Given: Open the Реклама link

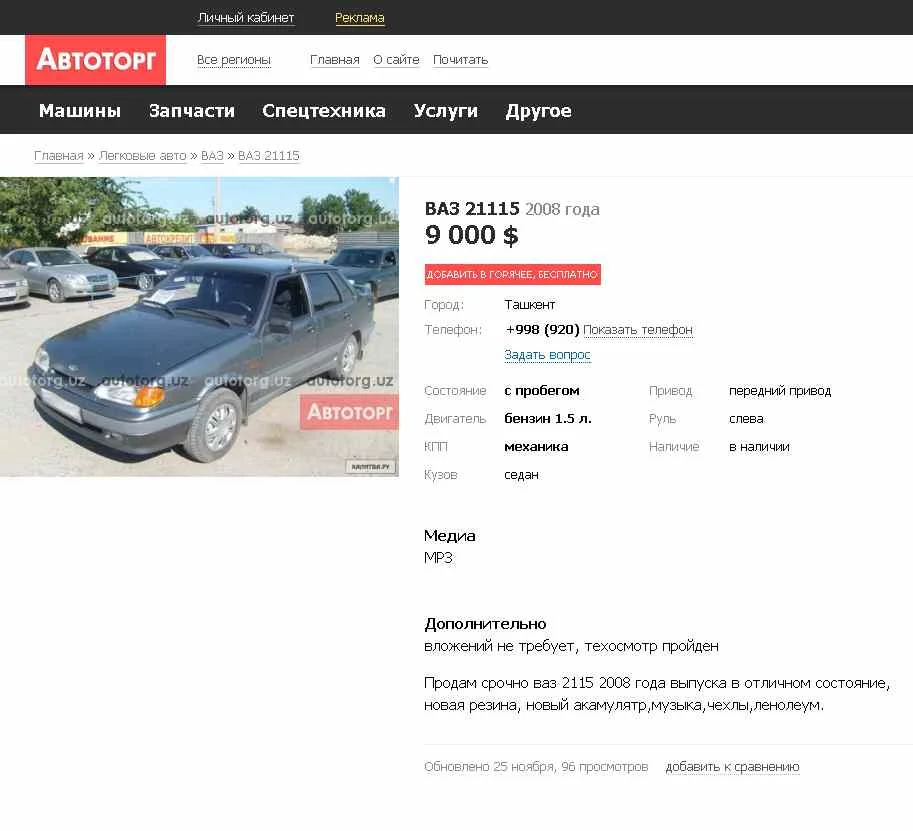Looking at the screenshot, I should [x=359, y=18].
